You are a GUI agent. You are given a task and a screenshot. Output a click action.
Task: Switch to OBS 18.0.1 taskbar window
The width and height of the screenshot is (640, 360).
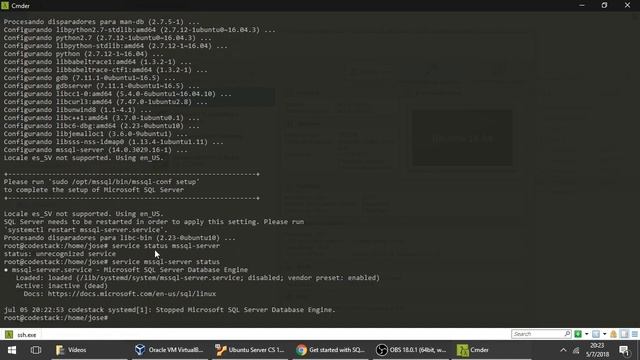coord(411,350)
